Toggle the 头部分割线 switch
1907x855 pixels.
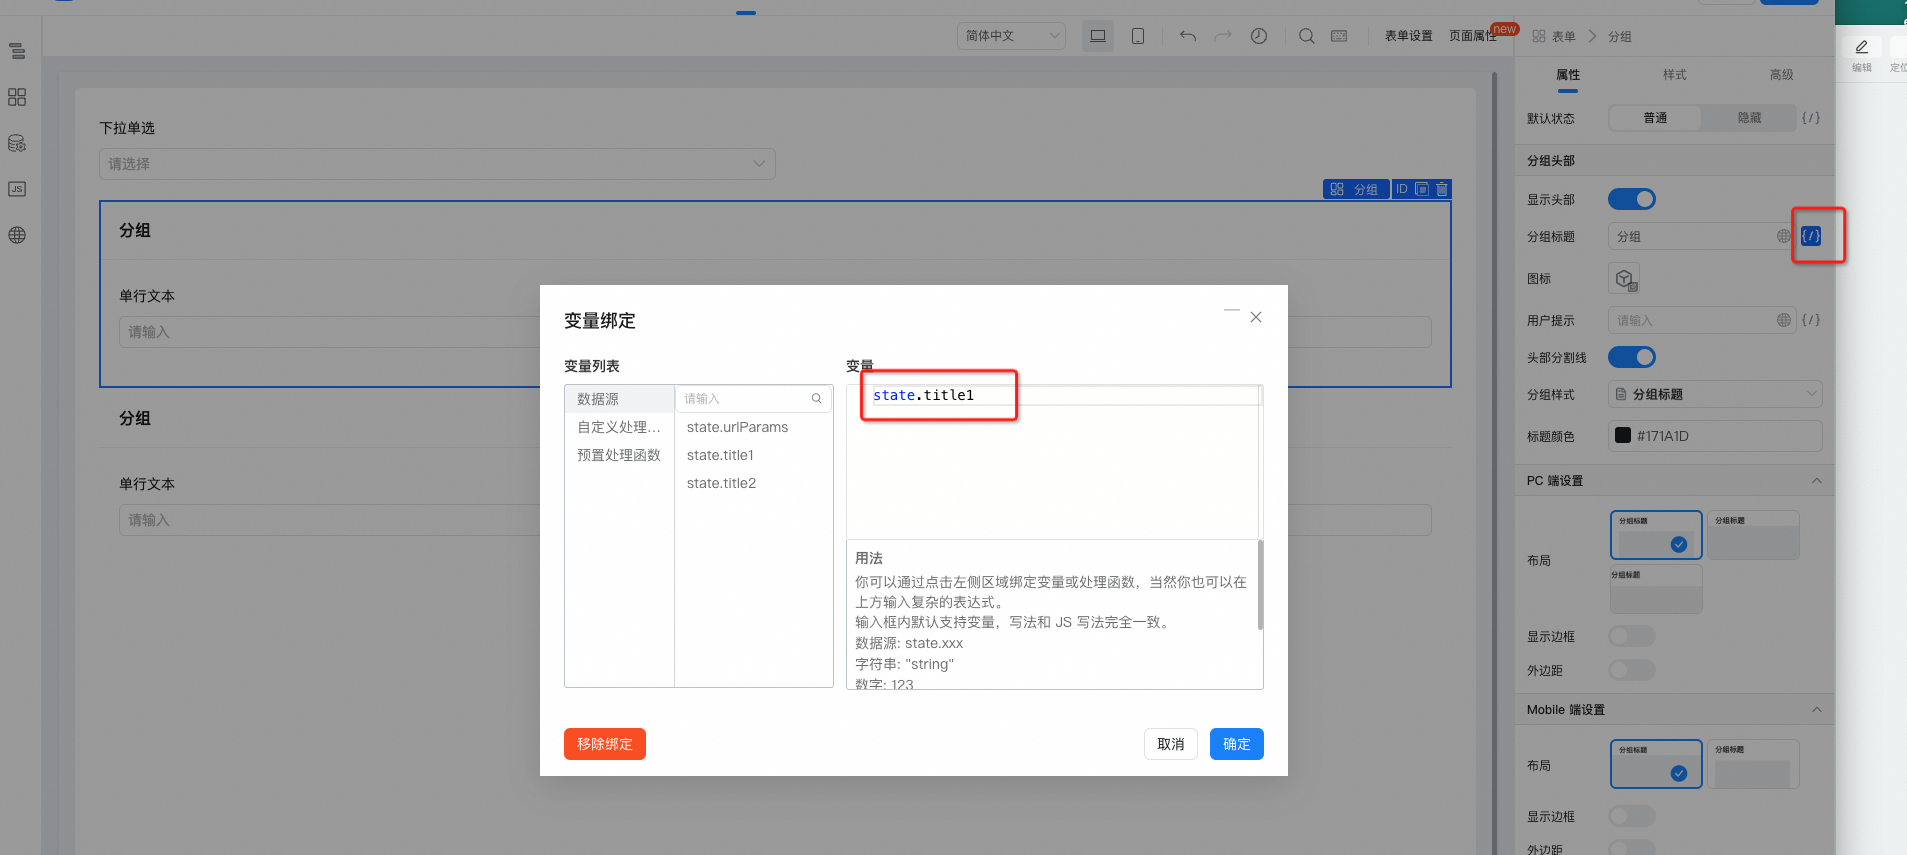[1632, 357]
